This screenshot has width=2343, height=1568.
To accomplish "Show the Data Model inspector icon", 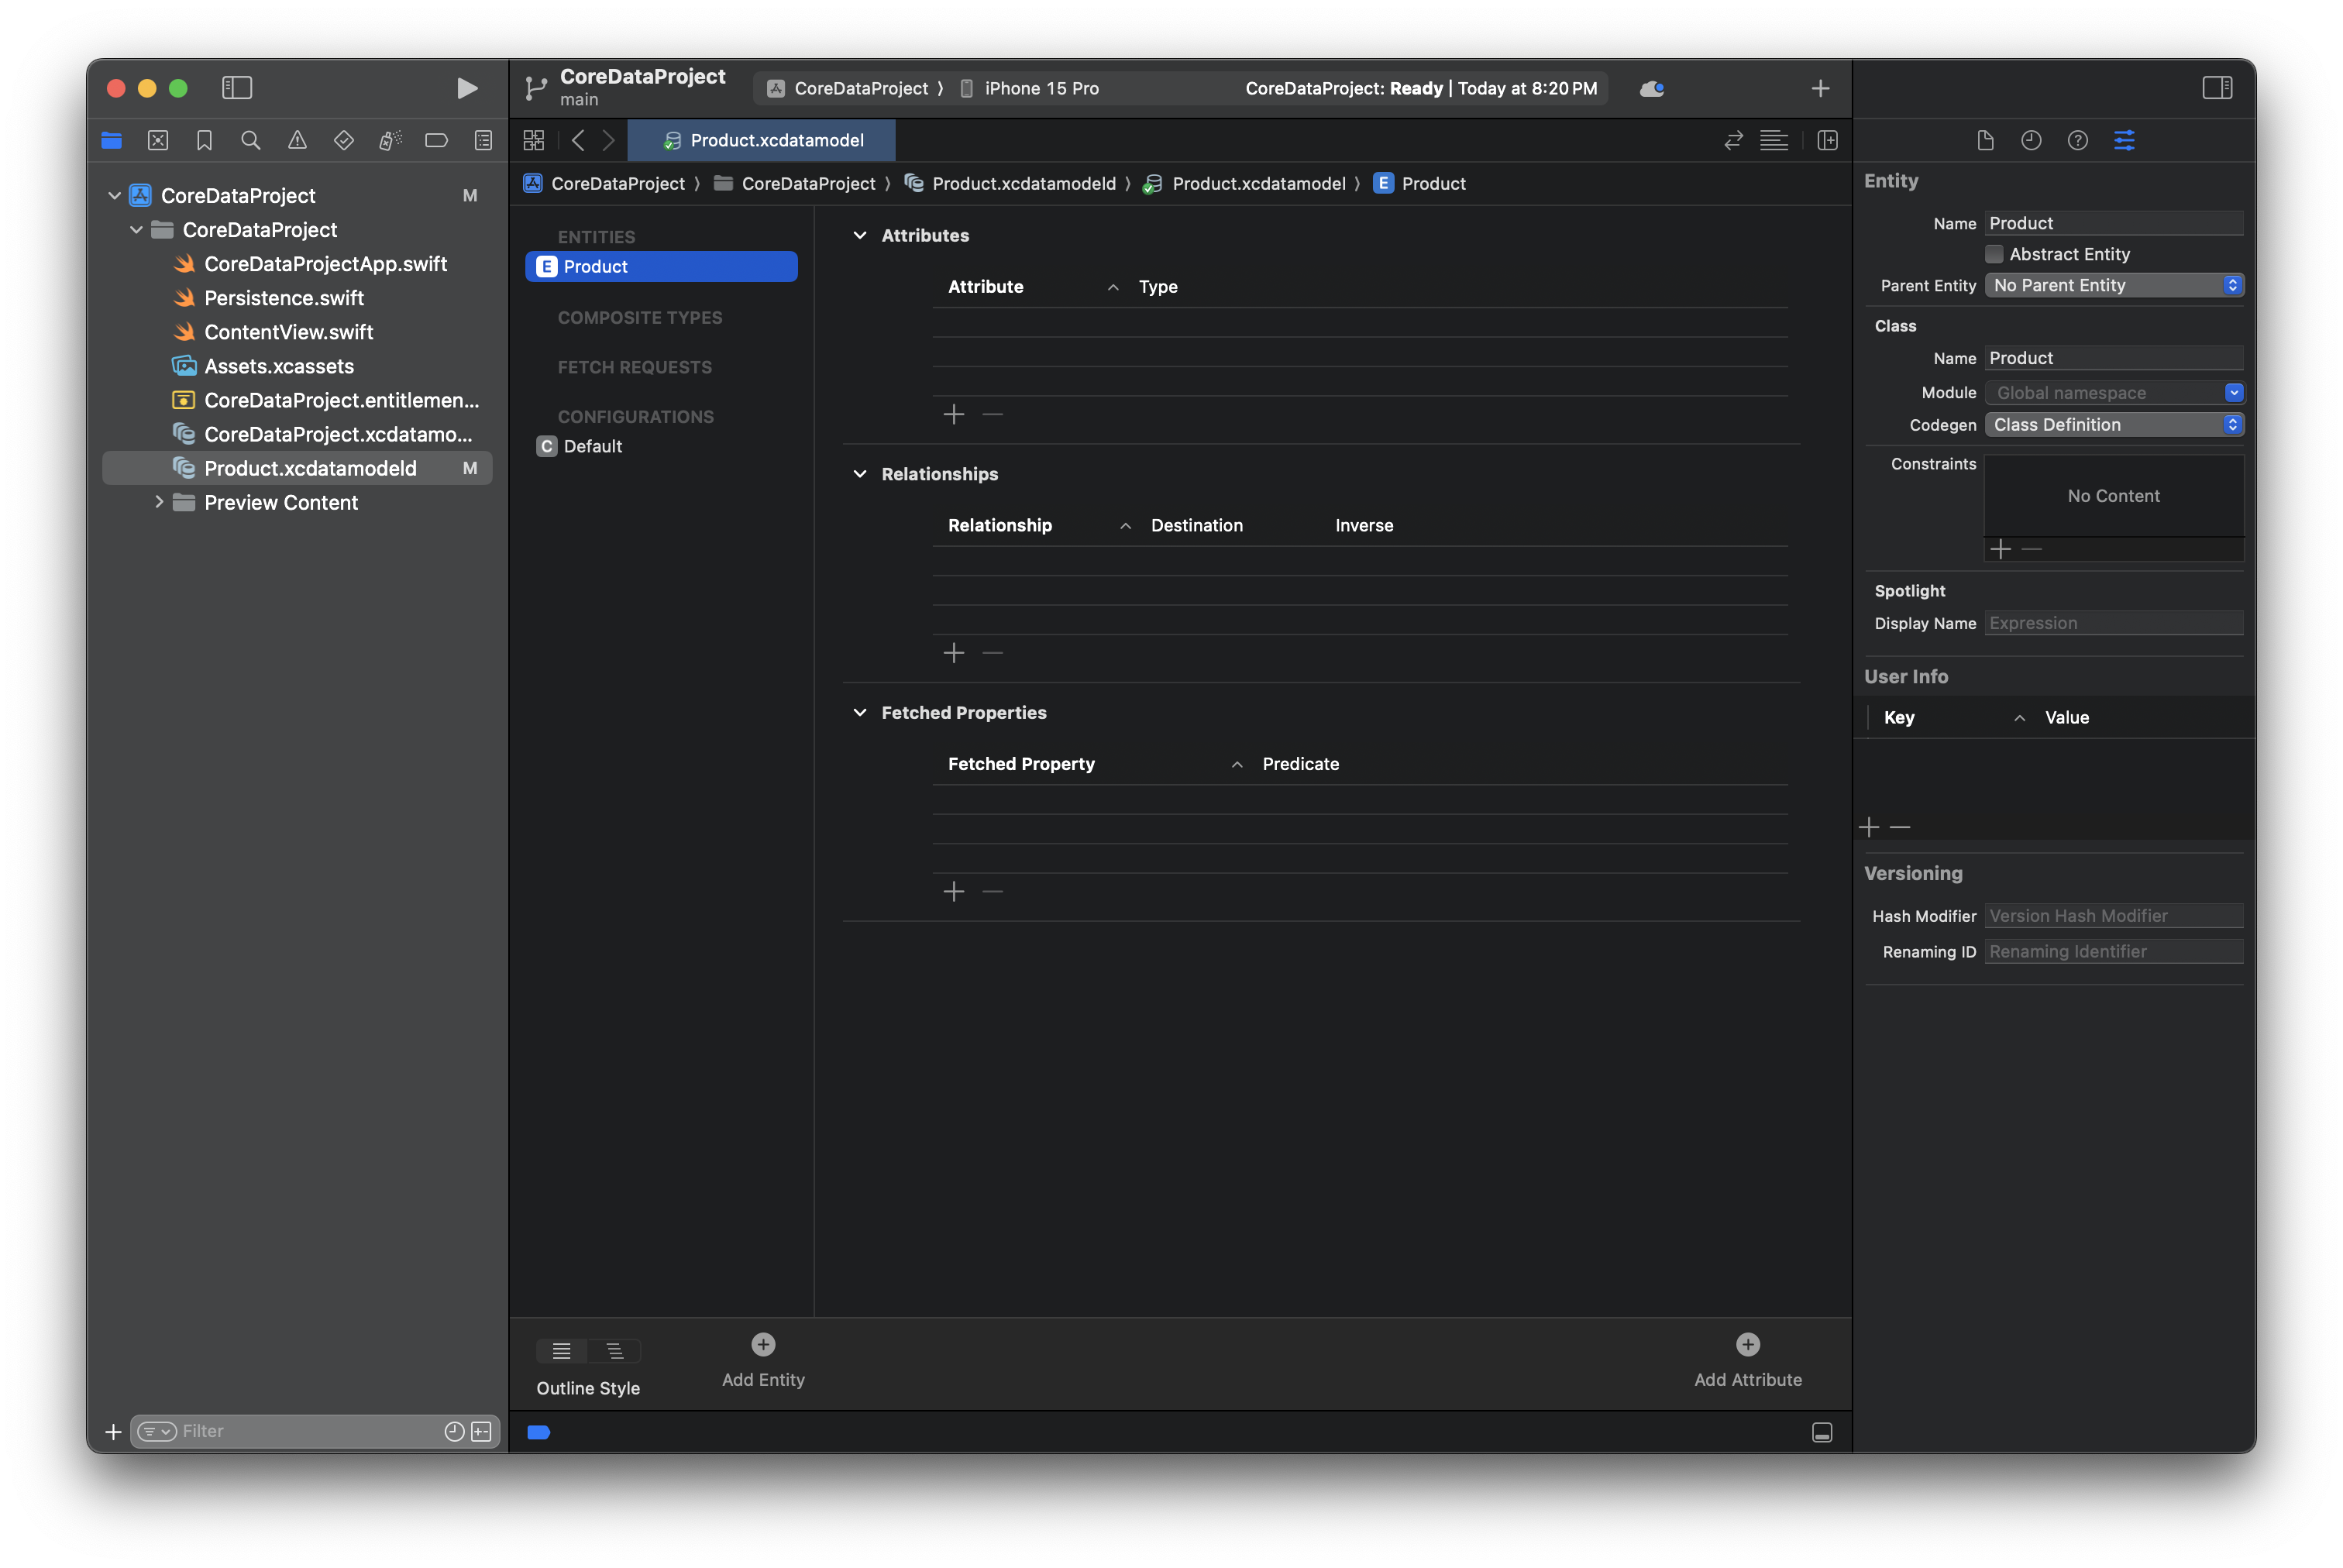I will click(2124, 141).
